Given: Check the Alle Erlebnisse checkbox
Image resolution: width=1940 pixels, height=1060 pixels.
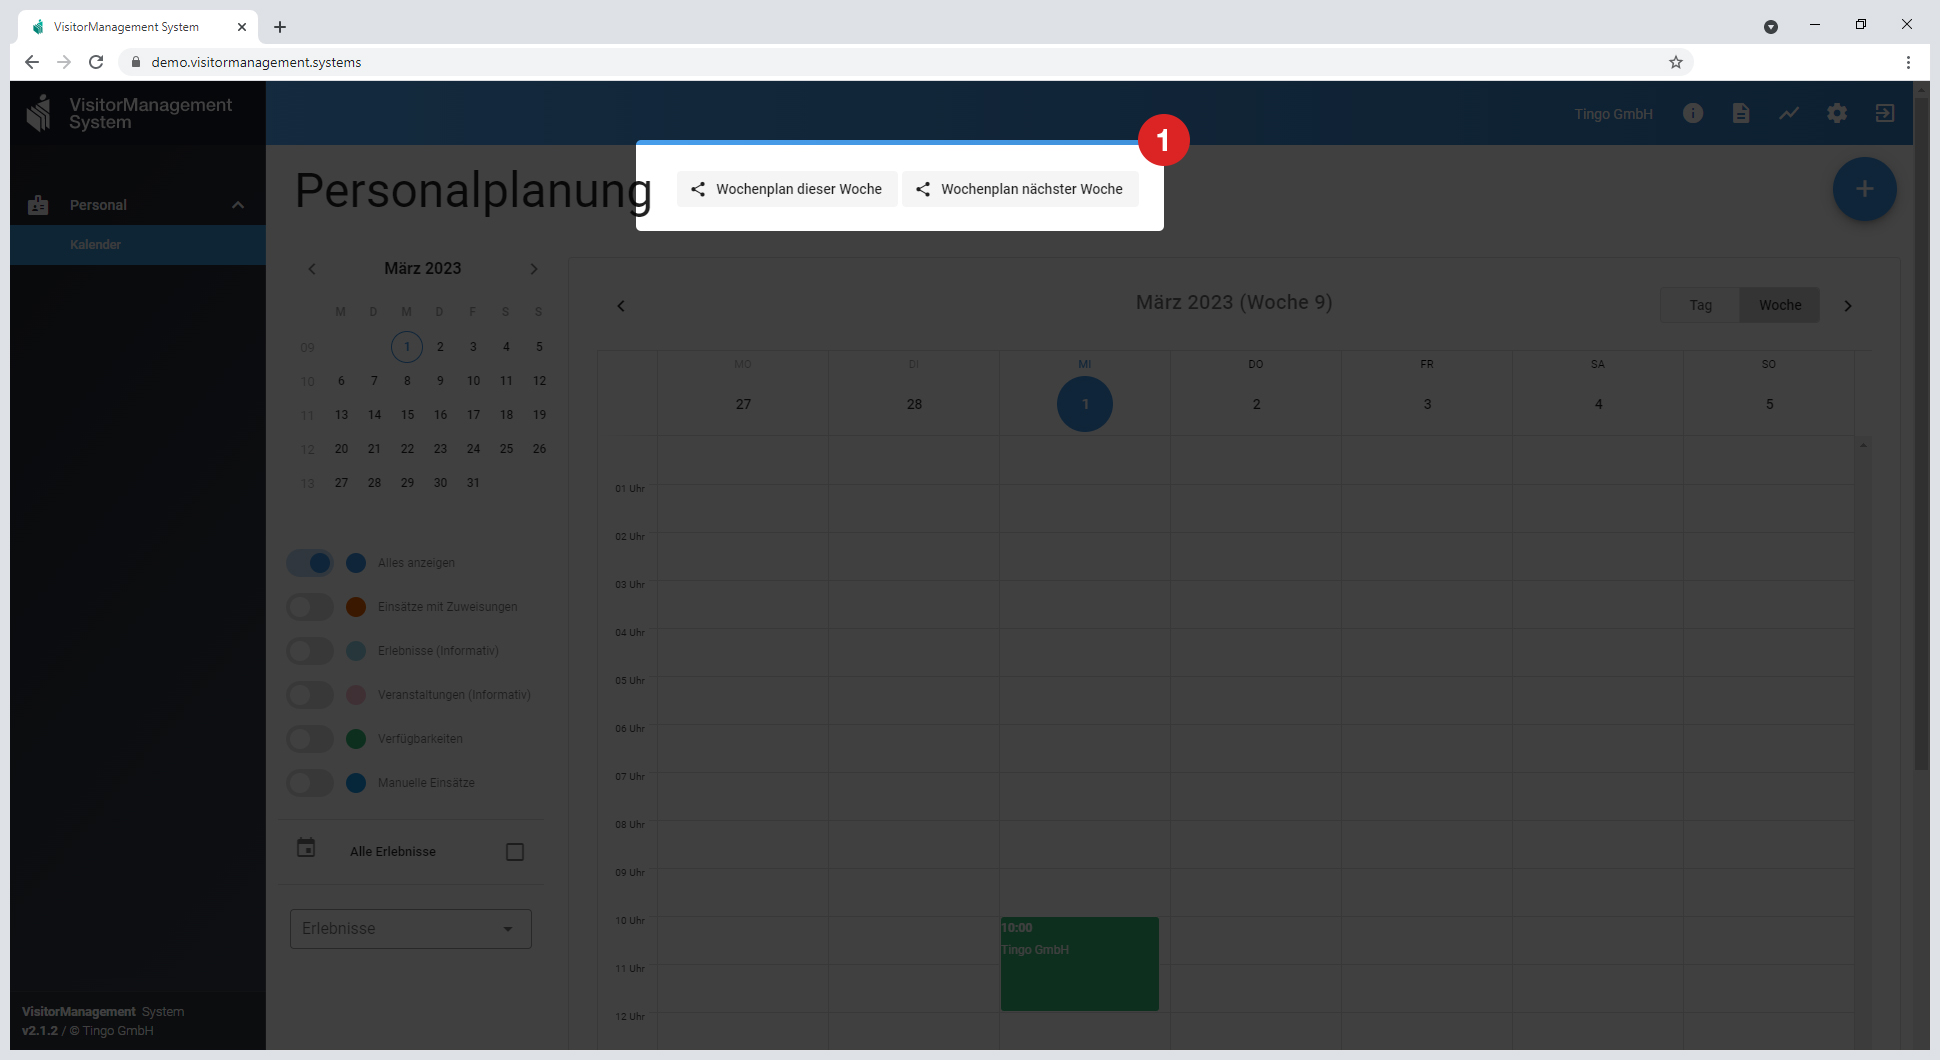Looking at the screenshot, I should [x=515, y=852].
